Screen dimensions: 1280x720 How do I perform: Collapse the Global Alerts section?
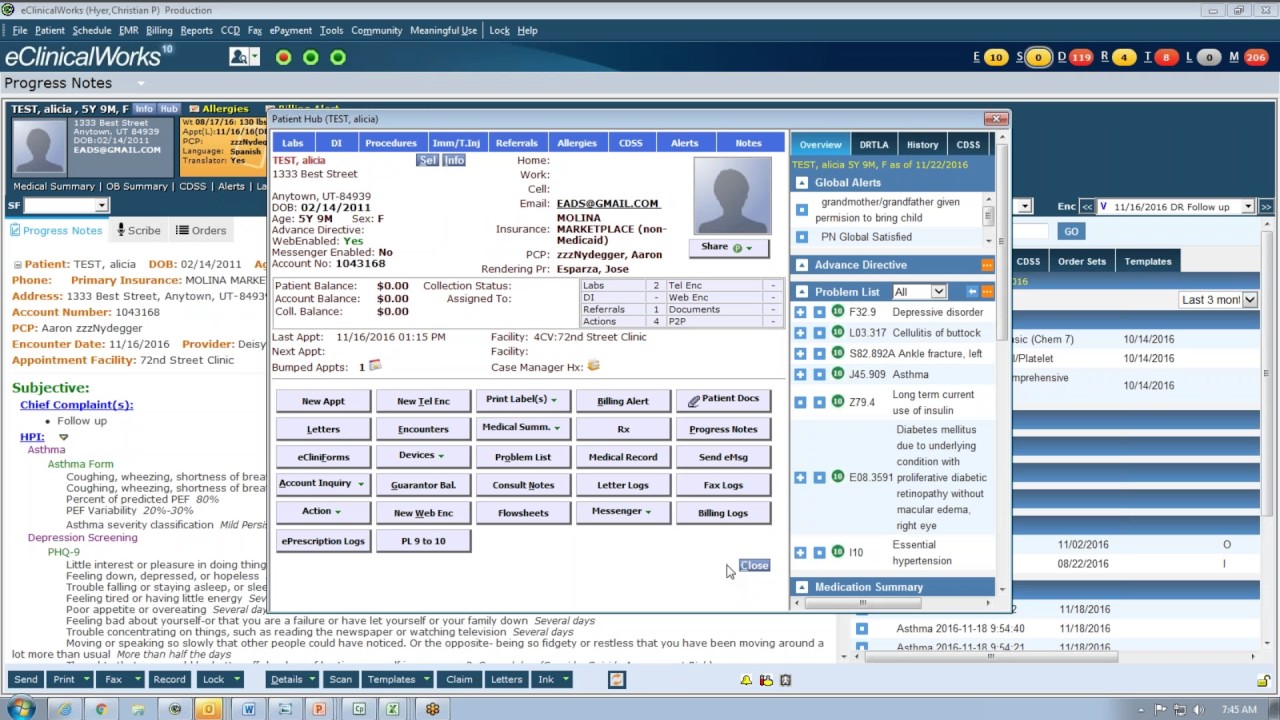pyautogui.click(x=802, y=183)
